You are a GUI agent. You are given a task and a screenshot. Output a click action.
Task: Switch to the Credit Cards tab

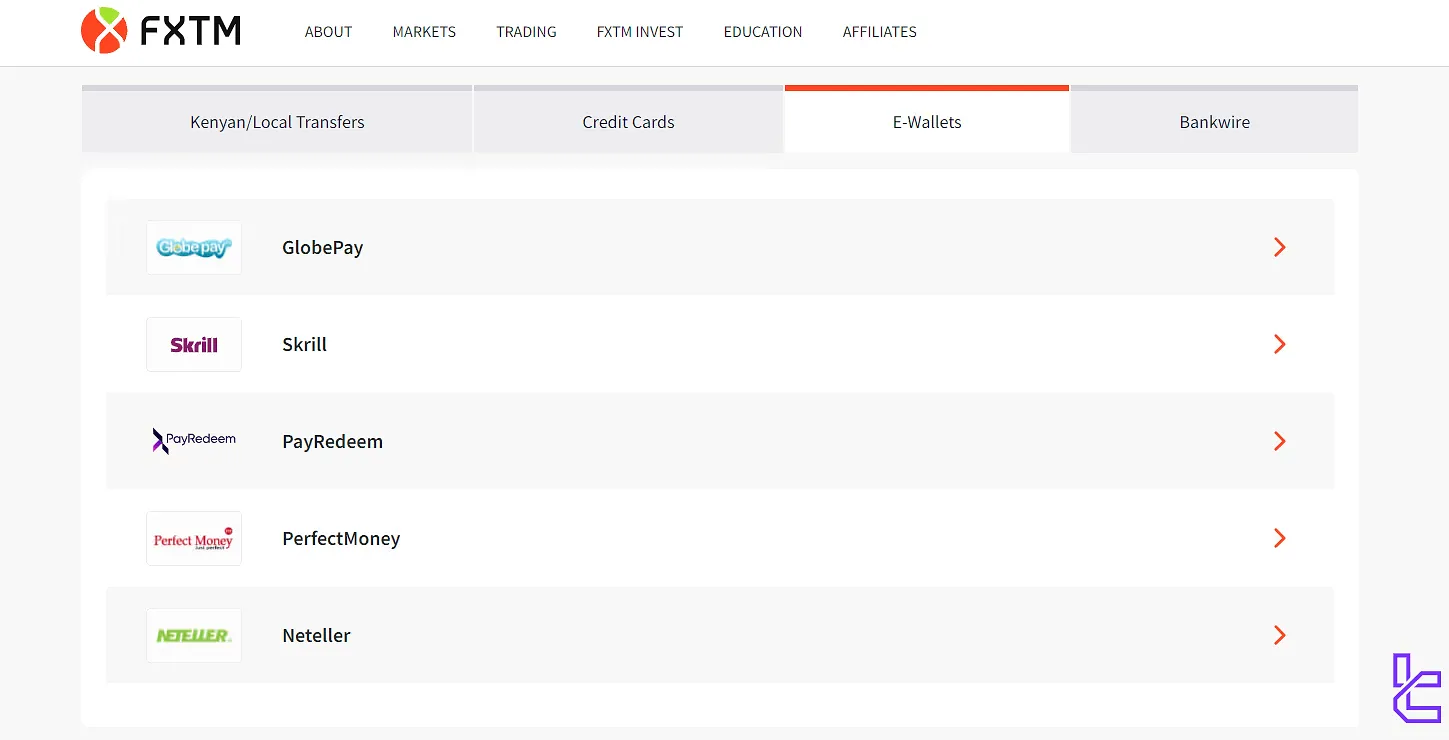pyautogui.click(x=628, y=122)
